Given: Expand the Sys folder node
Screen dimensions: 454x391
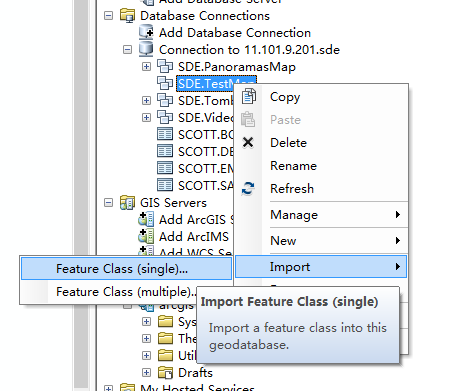Looking at the screenshot, I should click(146, 322).
